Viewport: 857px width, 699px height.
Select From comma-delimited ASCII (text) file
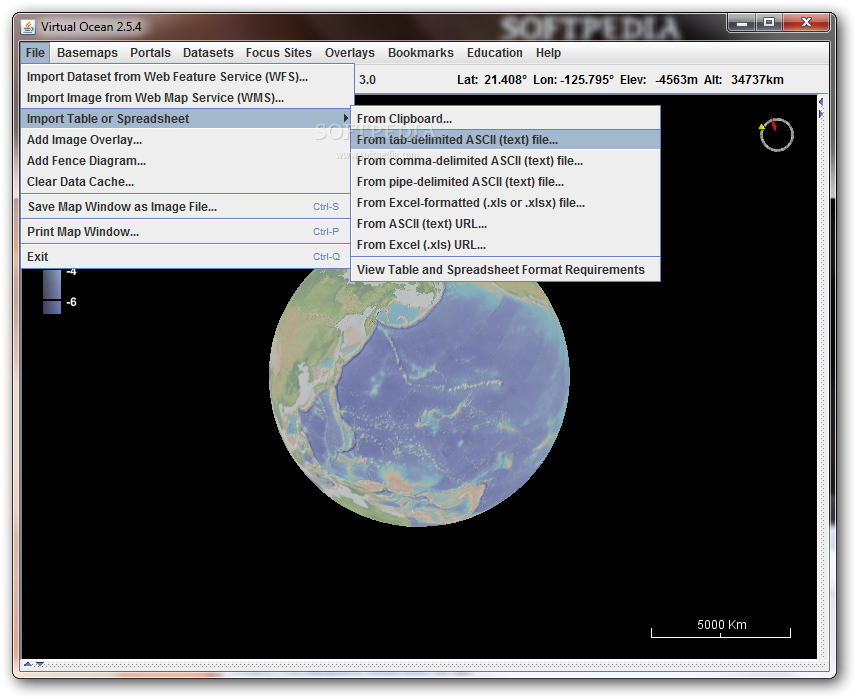click(x=505, y=161)
